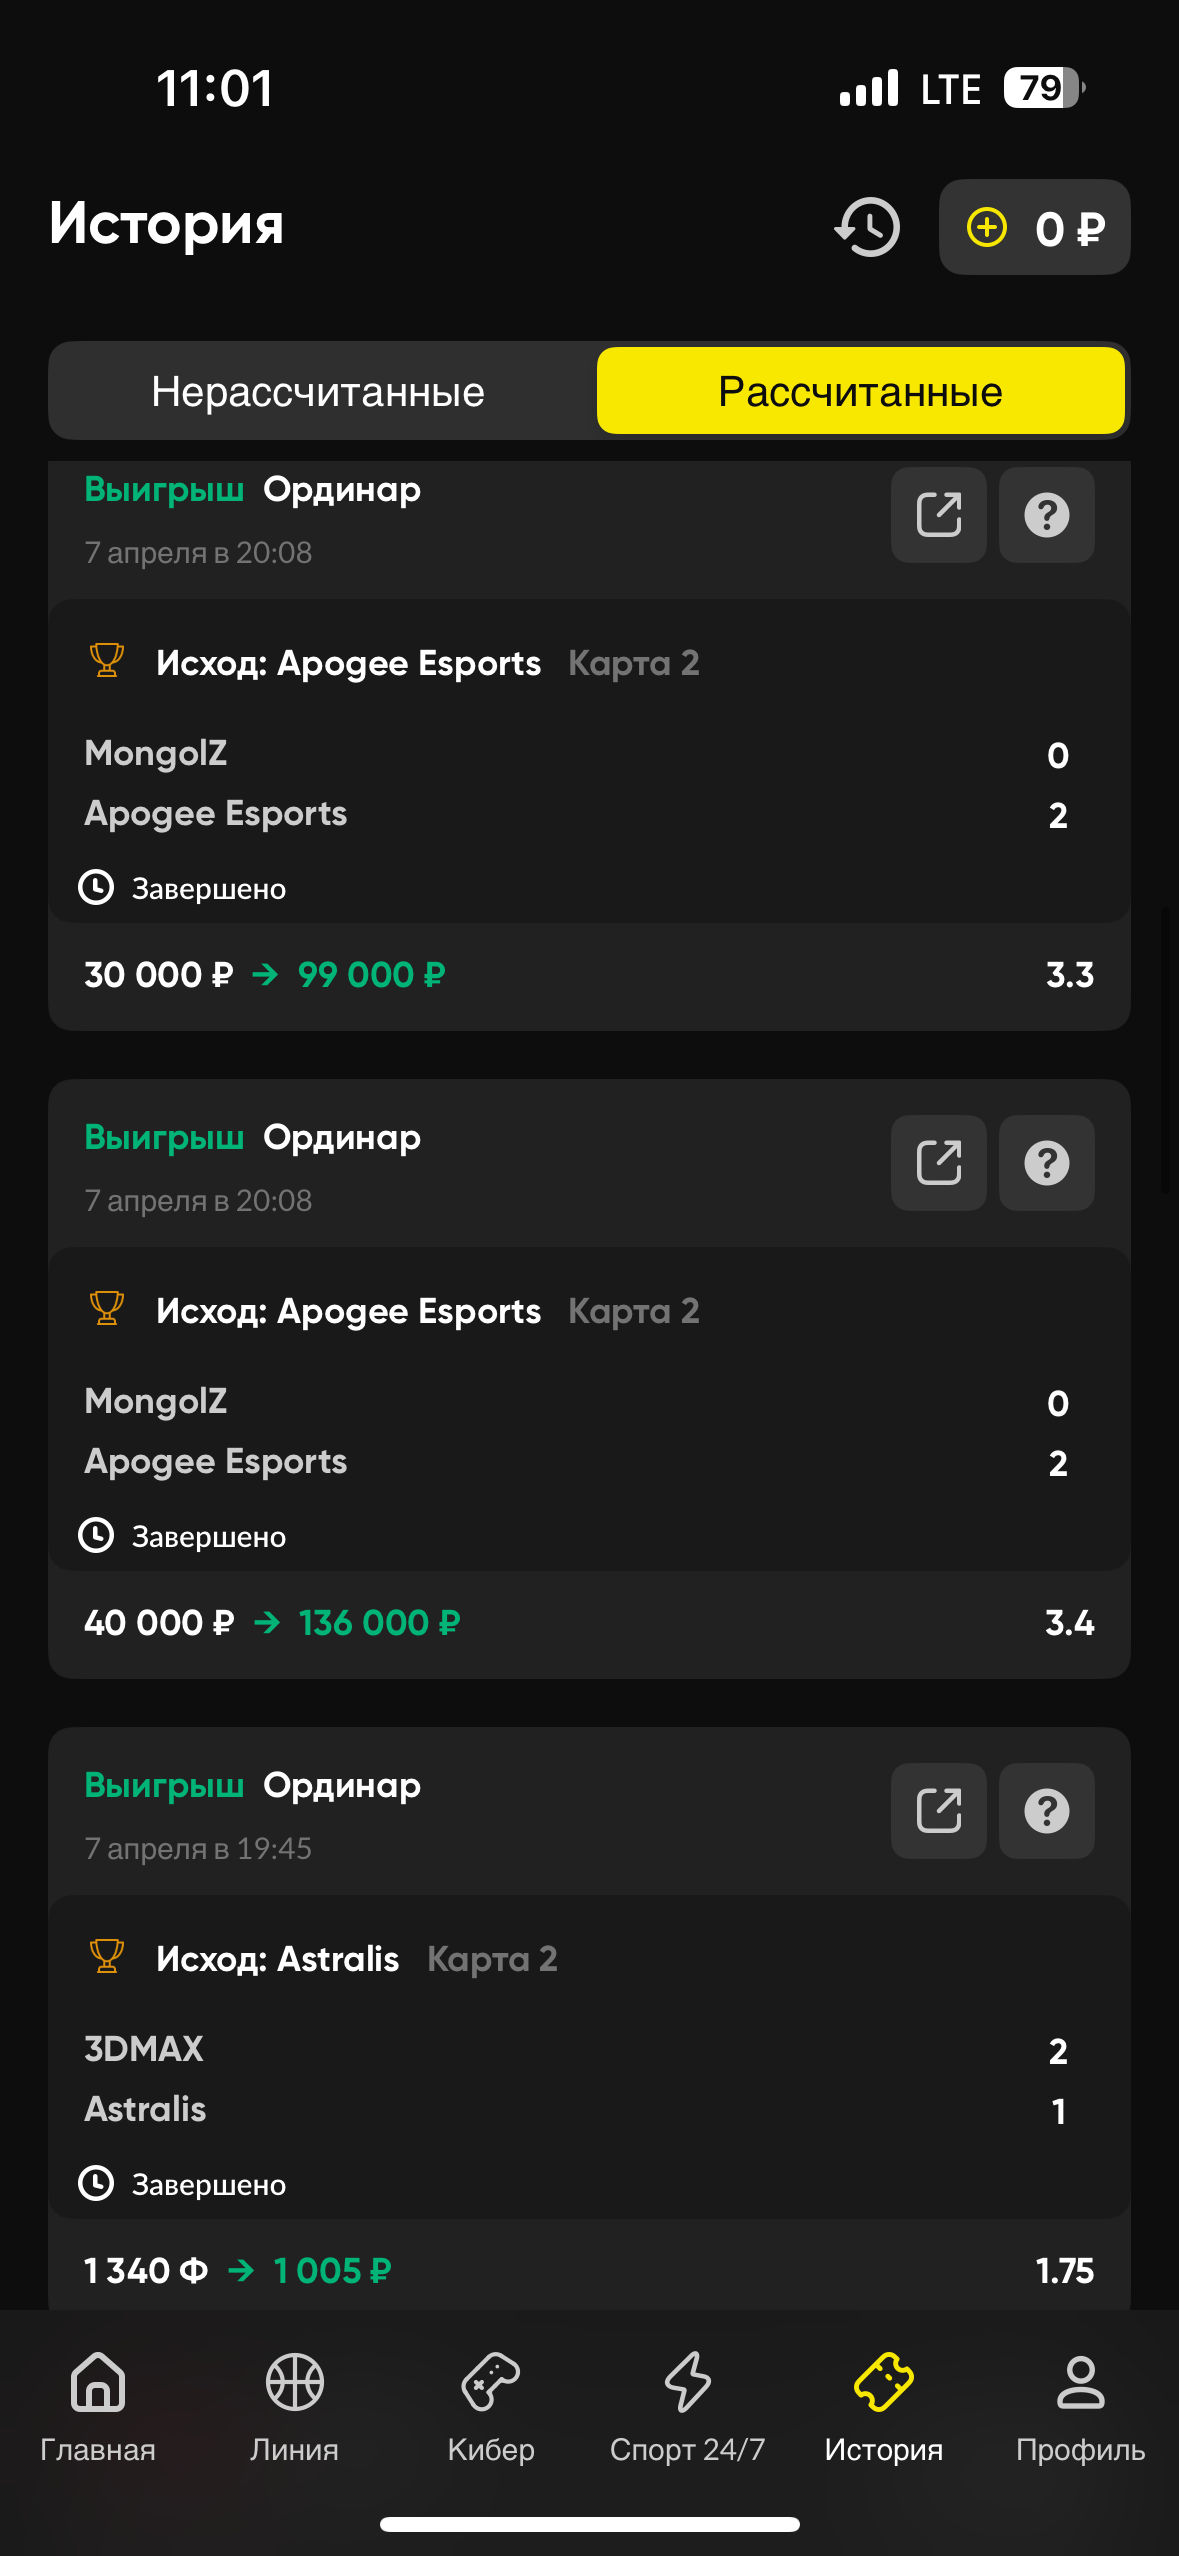Screen dimensions: 1179x2556
Task: Tap the 3.4 odds value
Action: (1069, 1623)
